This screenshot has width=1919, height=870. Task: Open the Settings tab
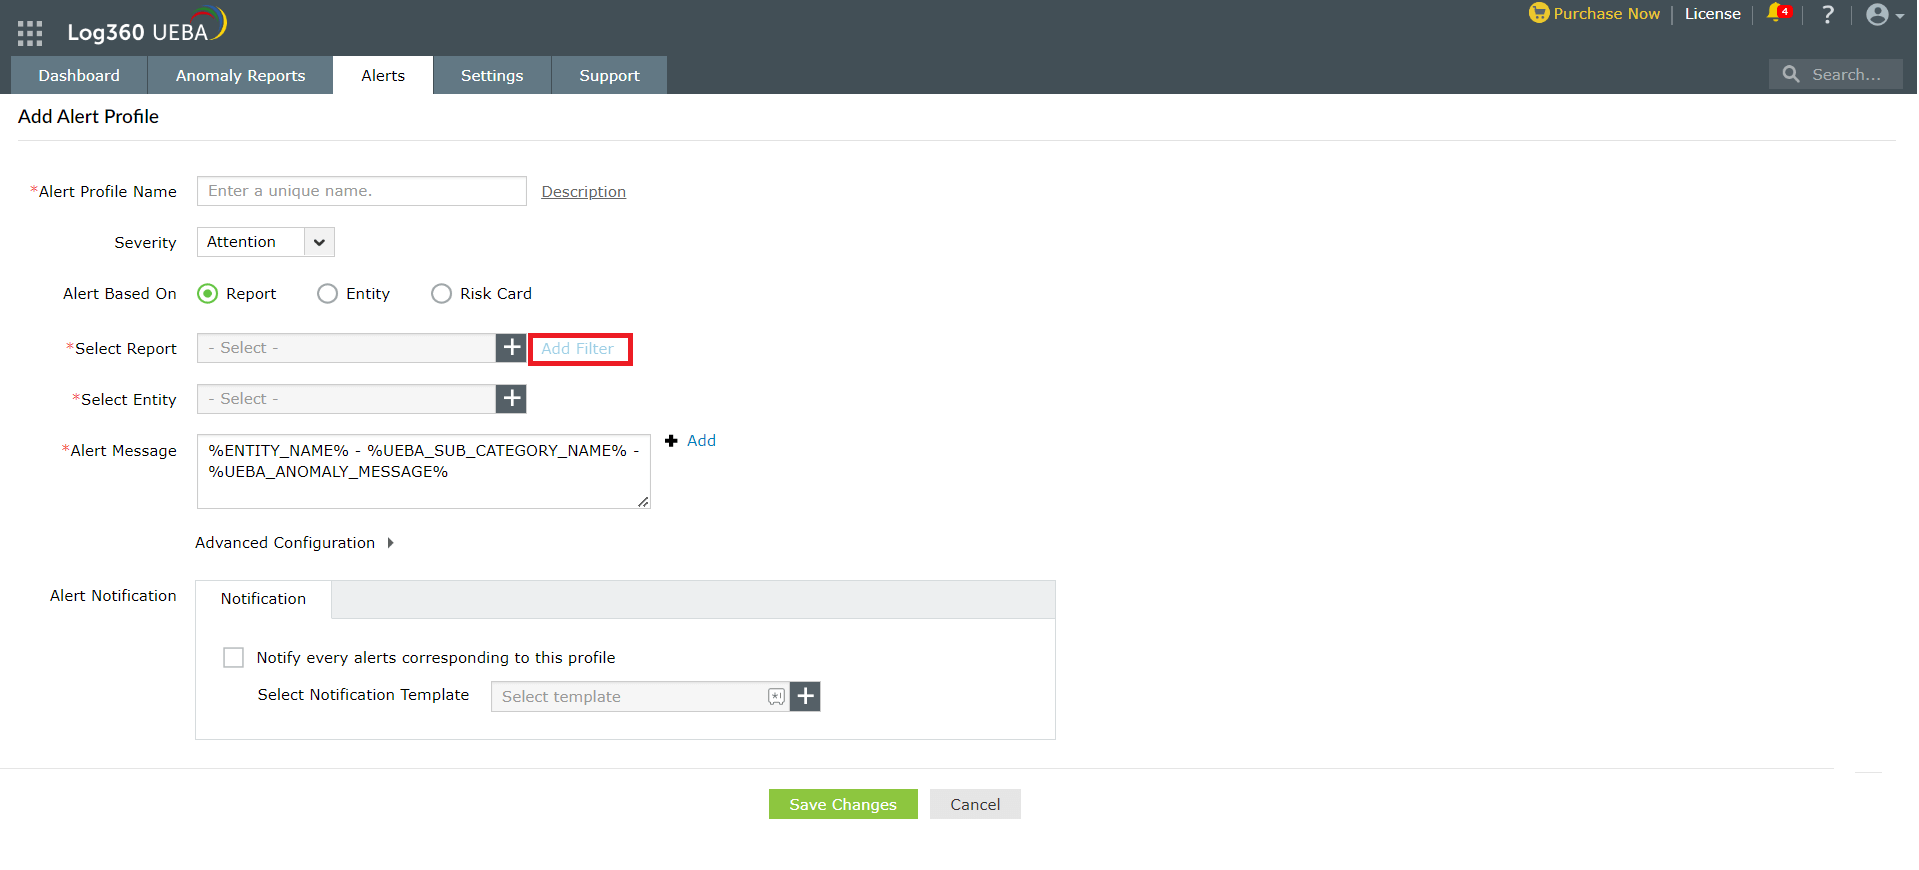coord(492,75)
